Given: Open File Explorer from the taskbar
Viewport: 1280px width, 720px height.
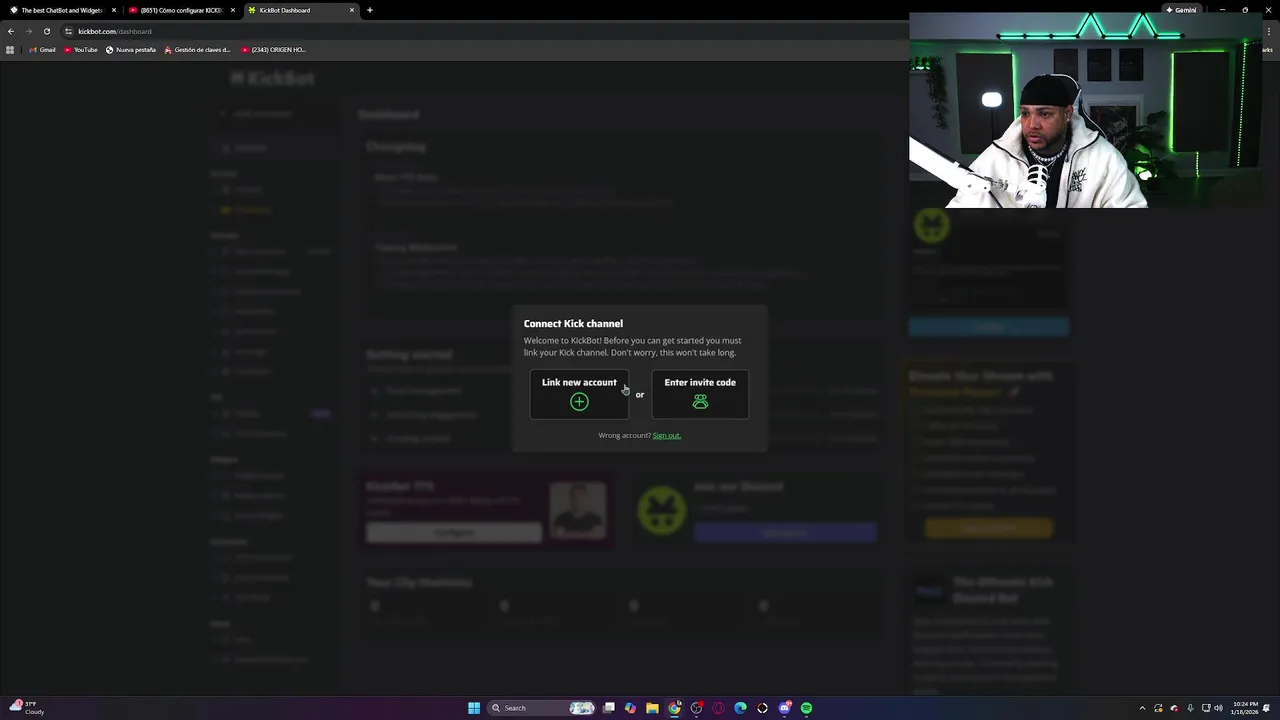Looking at the screenshot, I should tap(652, 708).
